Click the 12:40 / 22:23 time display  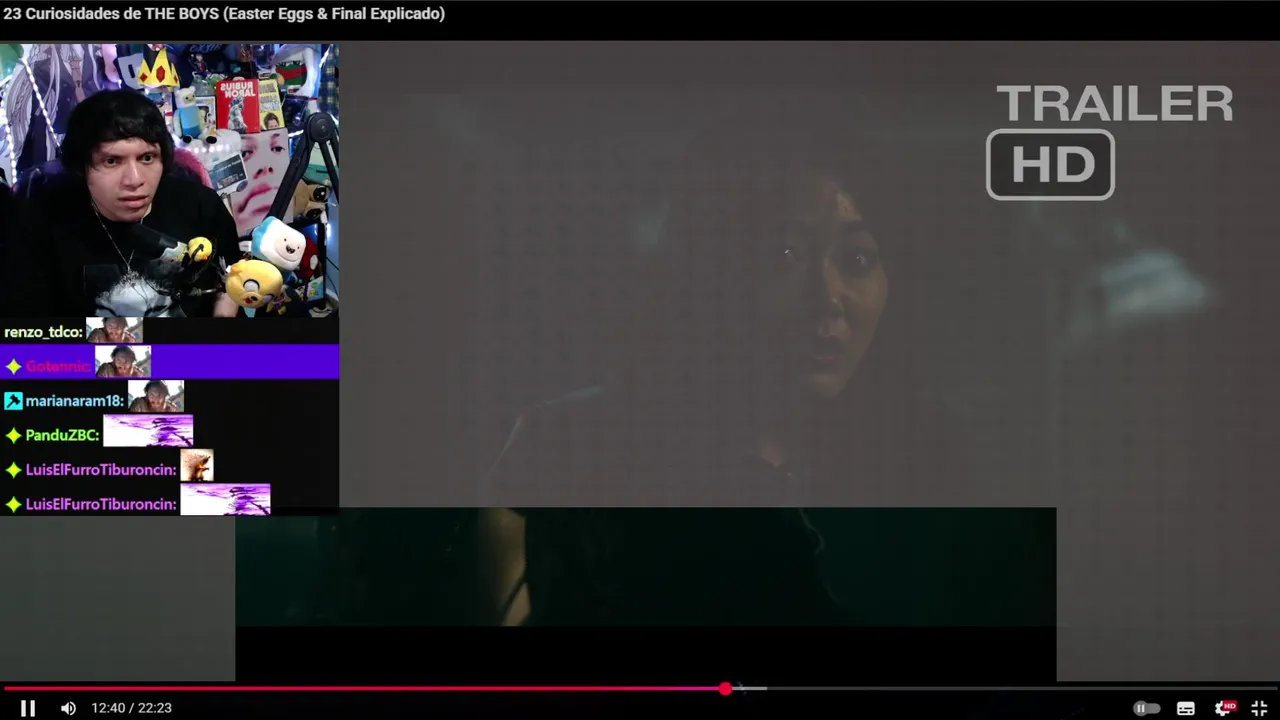point(131,708)
